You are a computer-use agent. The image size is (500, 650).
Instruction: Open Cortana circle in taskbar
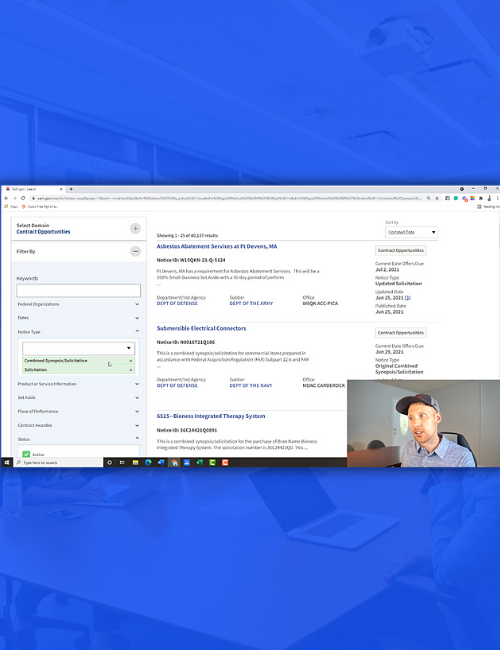[x=109, y=462]
